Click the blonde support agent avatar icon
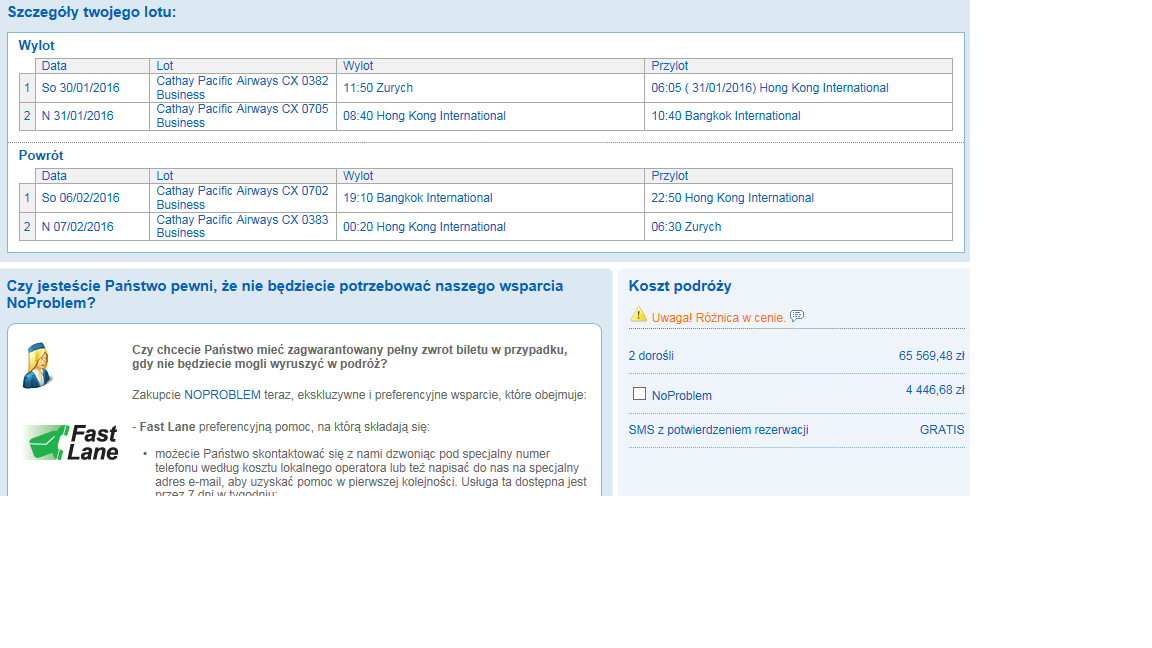1152x648 pixels. click(x=37, y=365)
